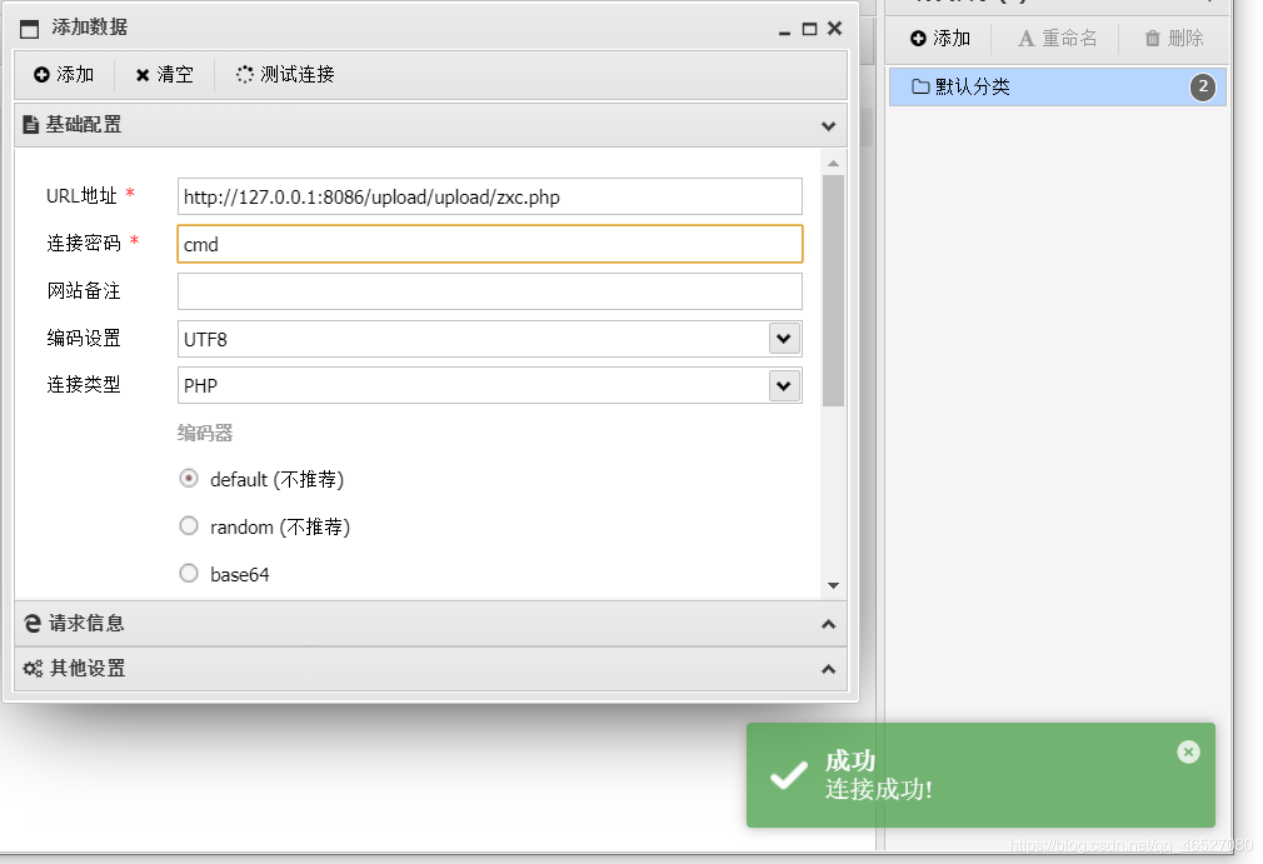Maximize the 添加数据 dialog

click(810, 29)
